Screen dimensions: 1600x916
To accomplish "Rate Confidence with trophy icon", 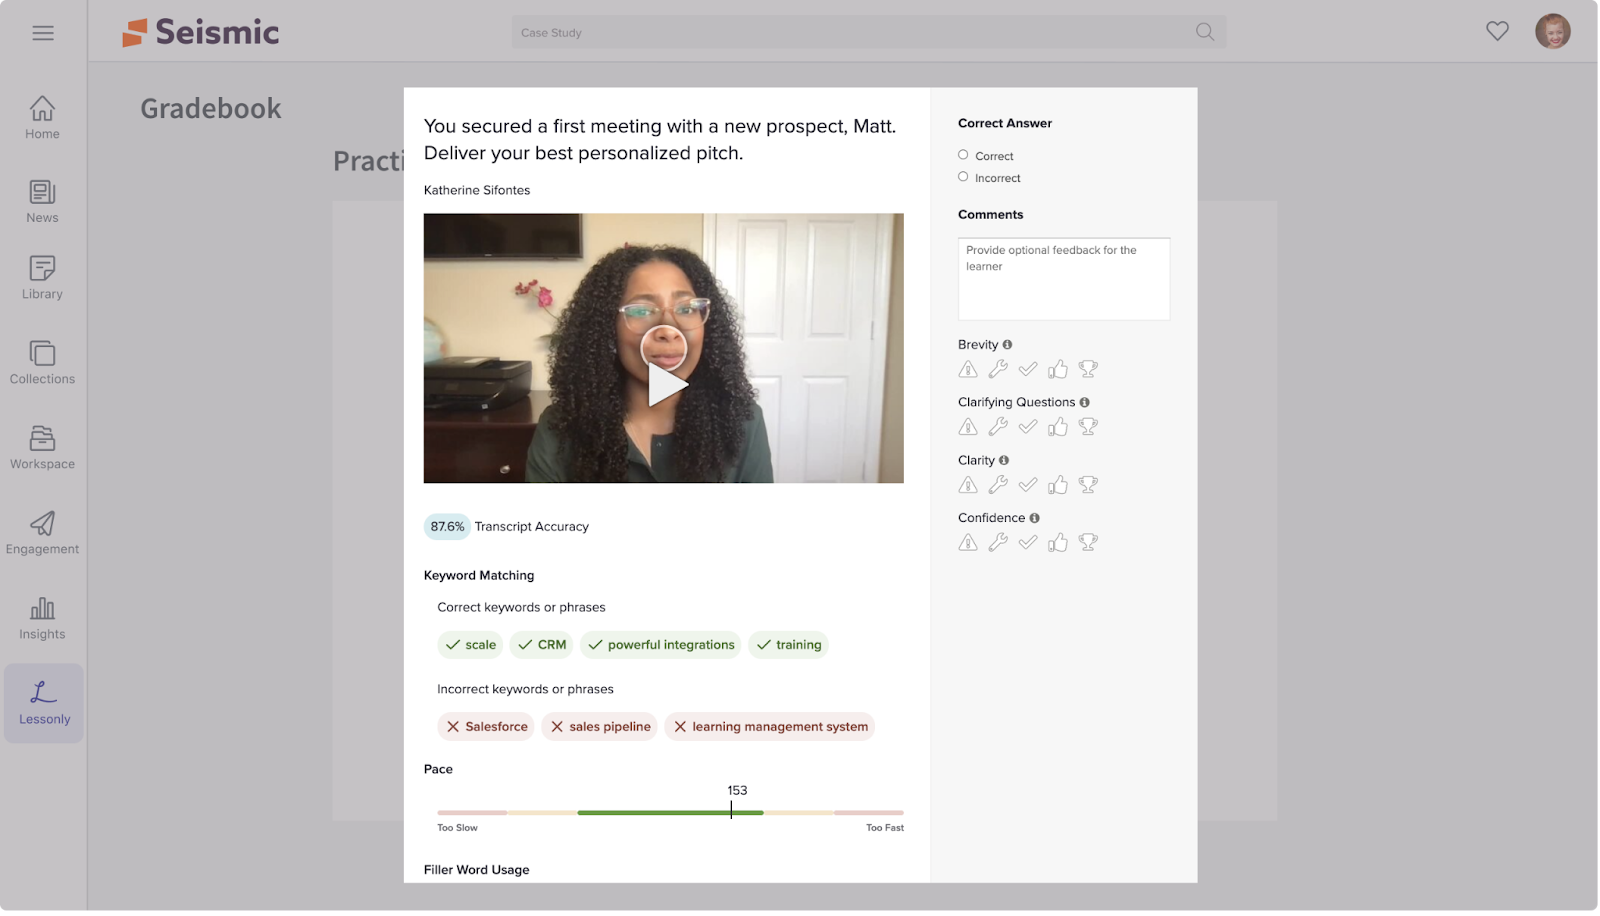I will pyautogui.click(x=1089, y=543).
